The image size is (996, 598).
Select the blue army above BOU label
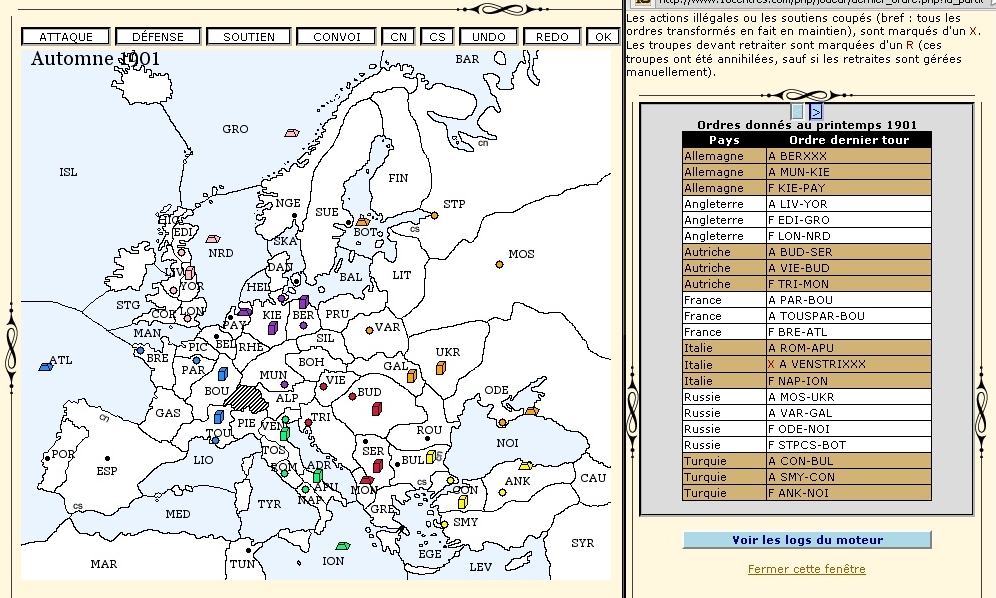pos(223,373)
